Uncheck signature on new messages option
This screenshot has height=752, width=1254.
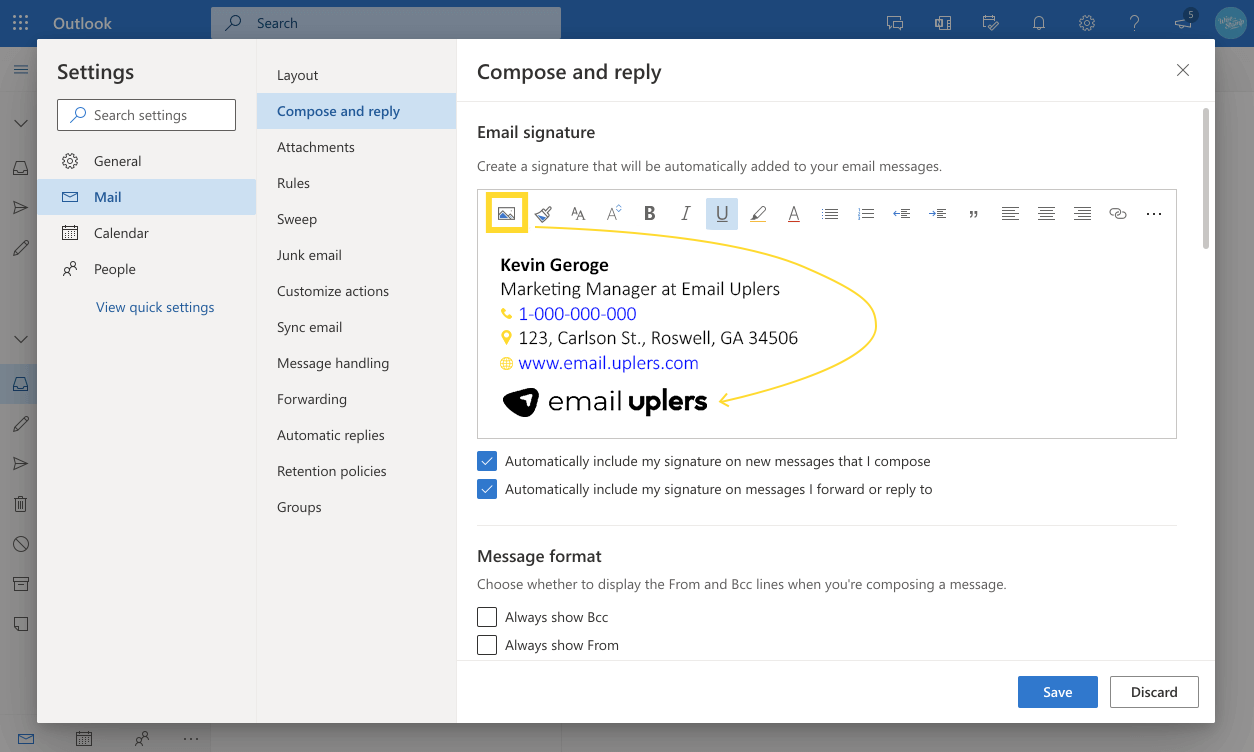(487, 461)
